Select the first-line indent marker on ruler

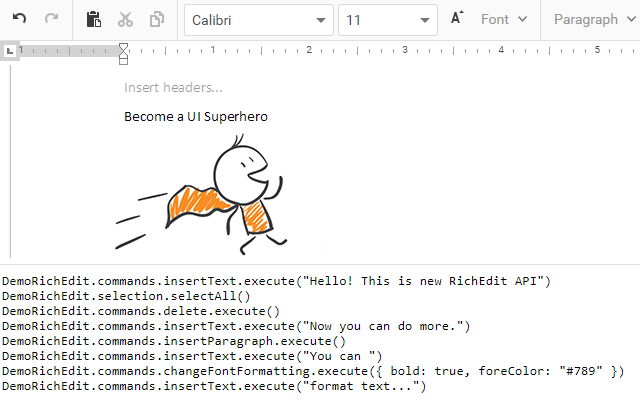124,47
